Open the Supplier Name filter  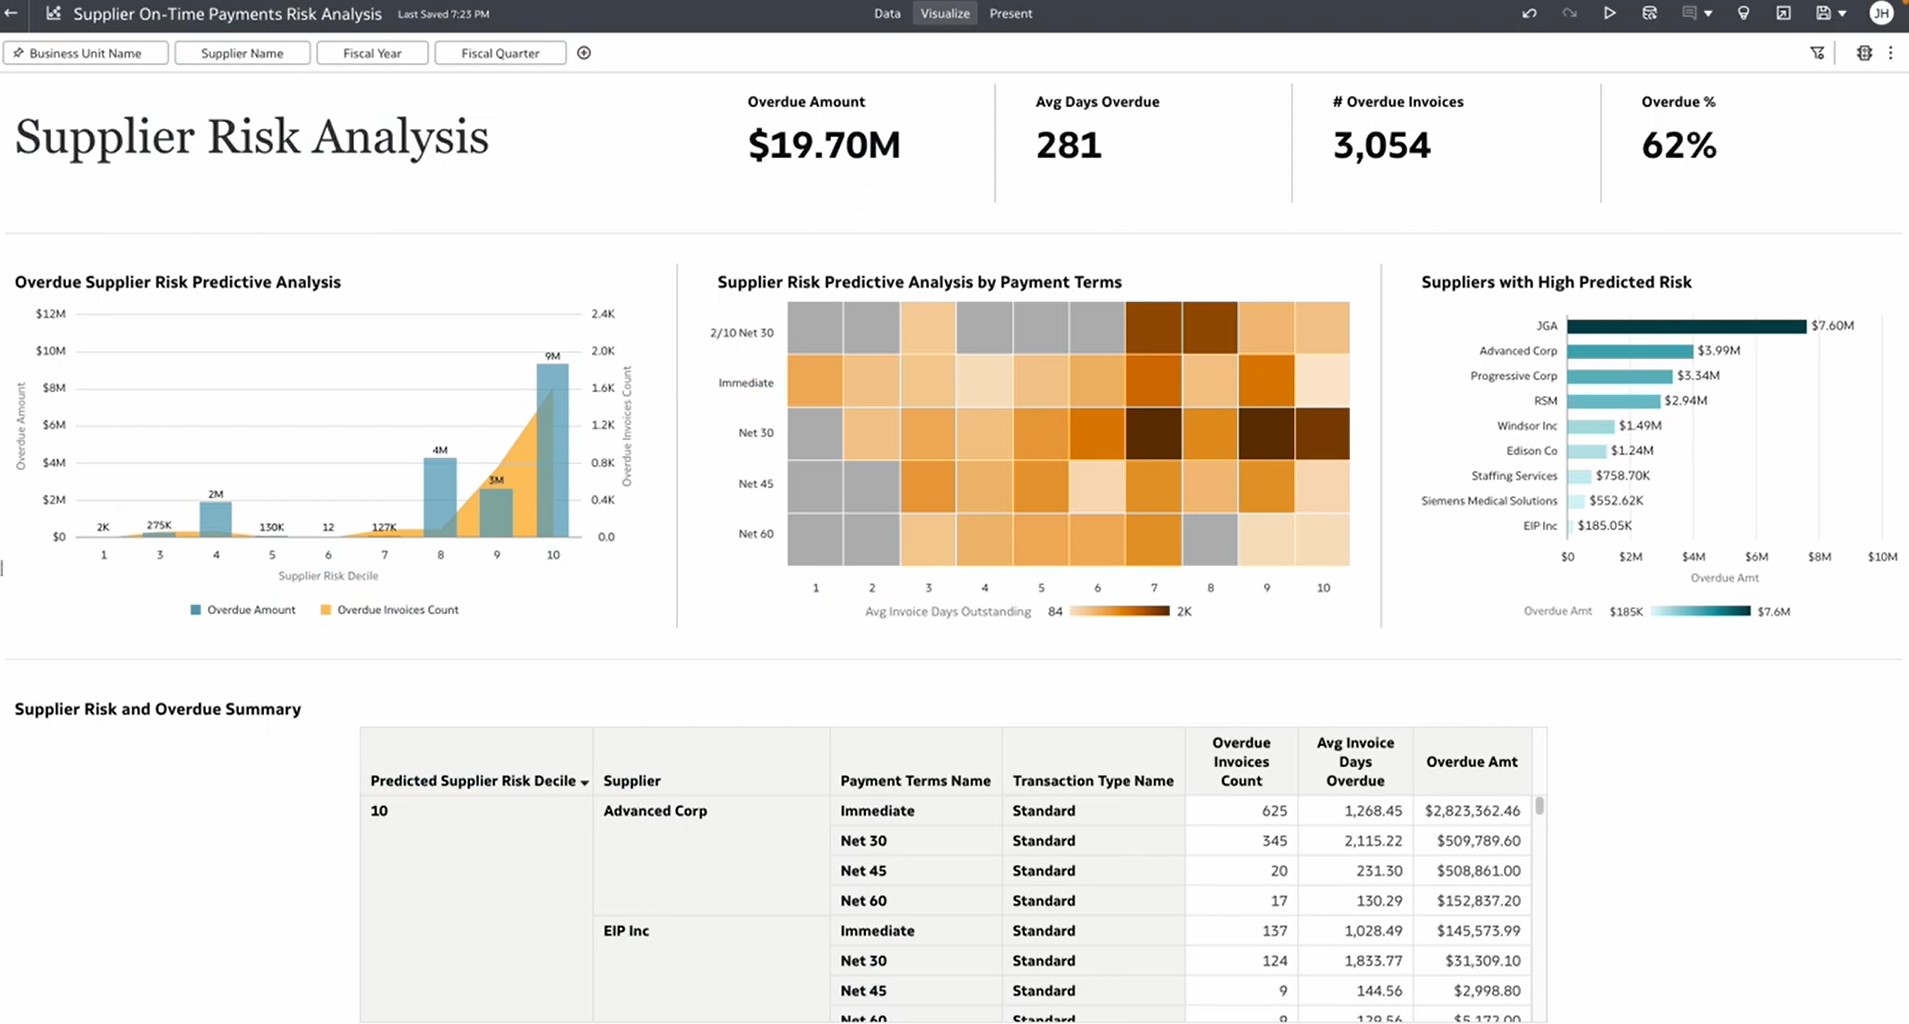tap(242, 53)
